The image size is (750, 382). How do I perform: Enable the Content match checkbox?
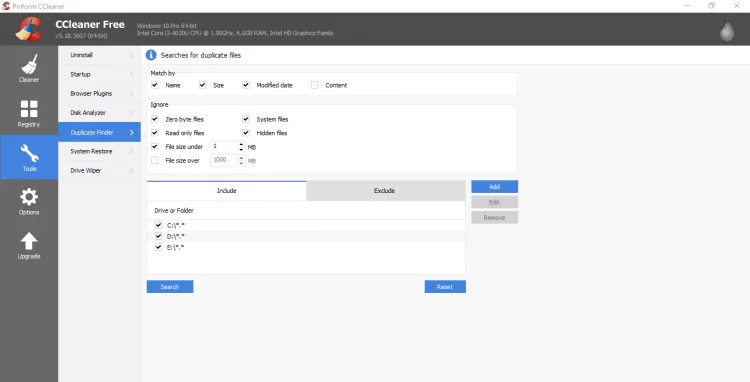pyautogui.click(x=314, y=85)
